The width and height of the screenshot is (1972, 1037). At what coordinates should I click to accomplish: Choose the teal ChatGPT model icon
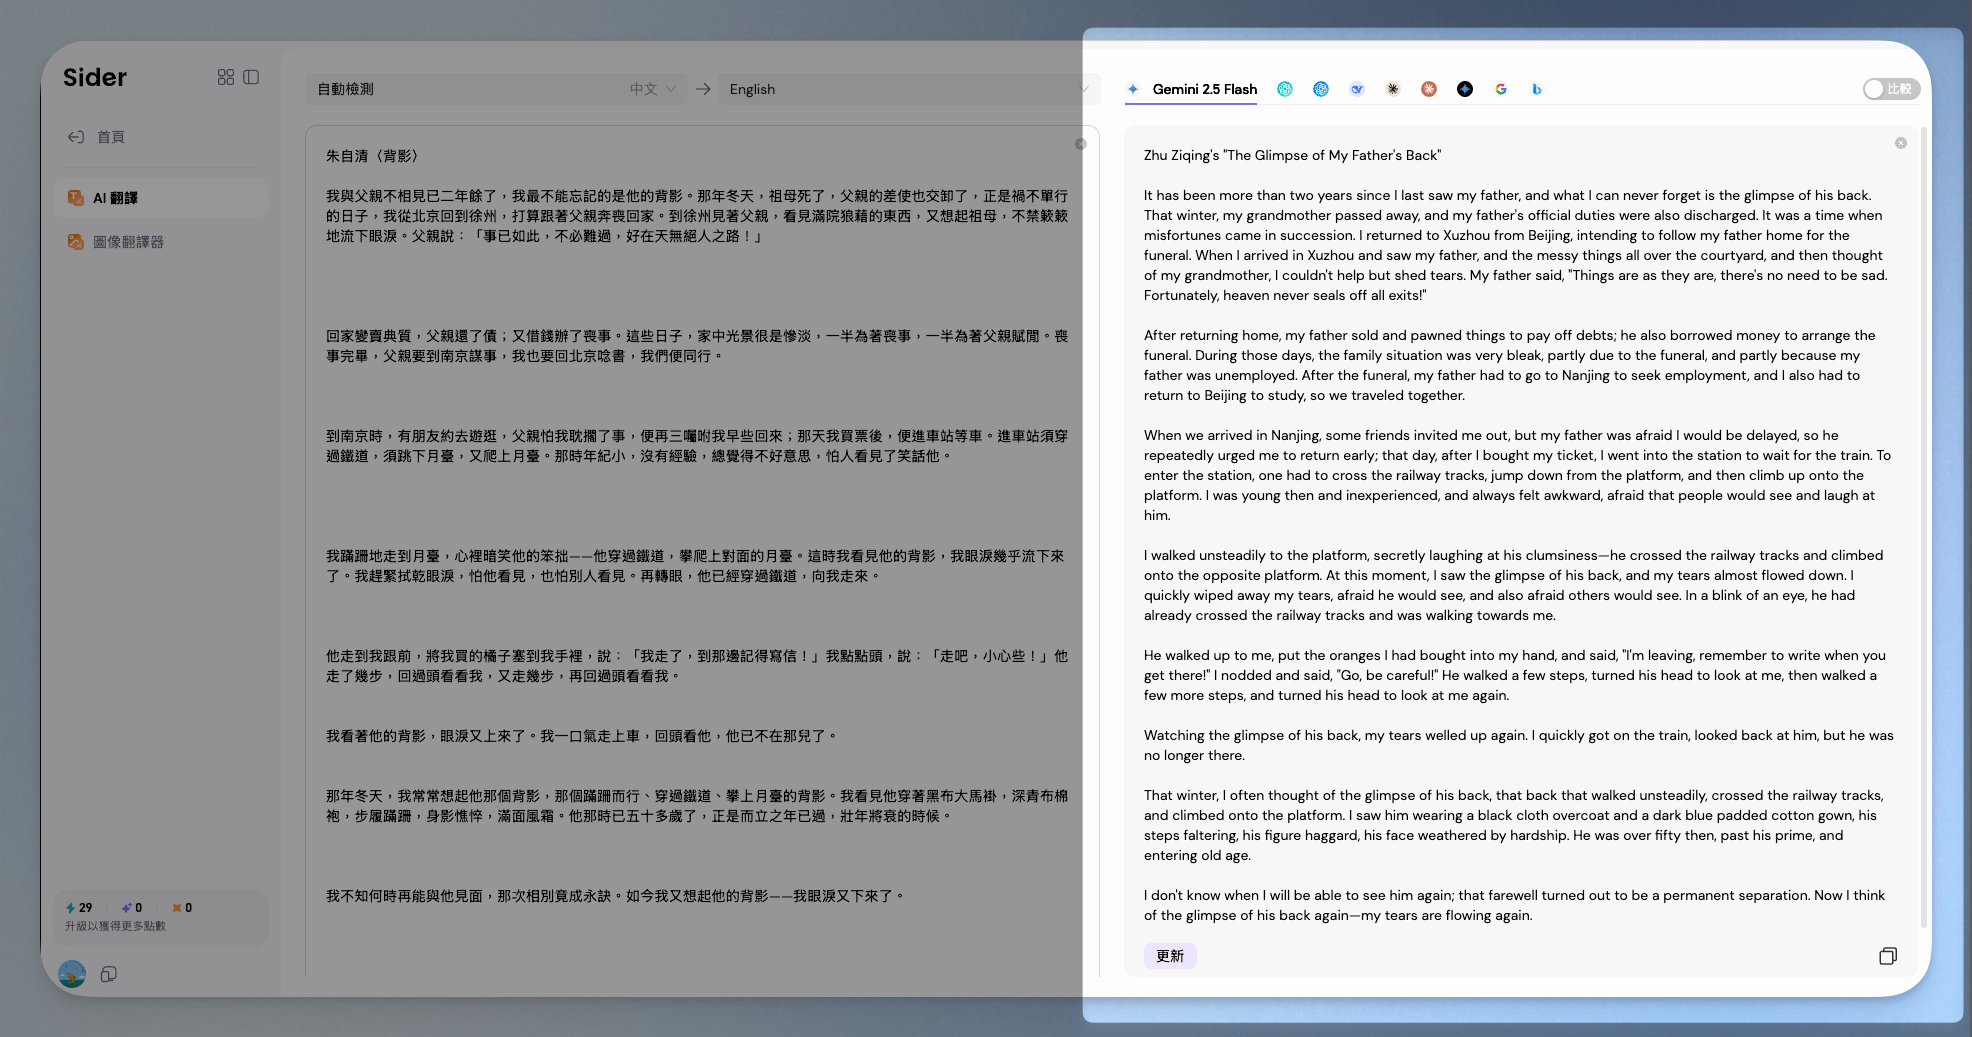(x=1285, y=89)
